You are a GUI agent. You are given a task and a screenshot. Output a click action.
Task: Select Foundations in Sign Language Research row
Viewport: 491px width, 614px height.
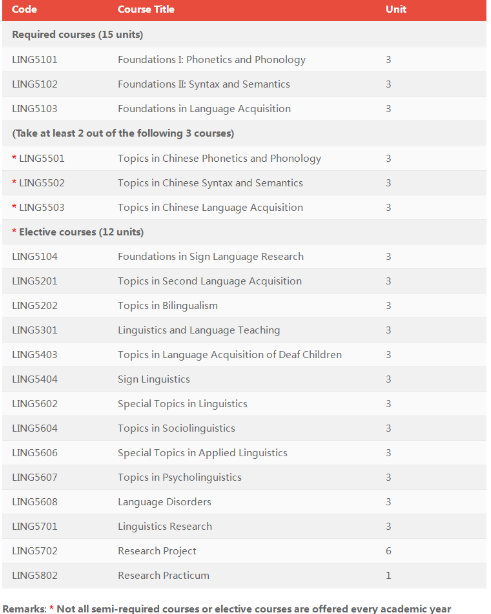tap(244, 257)
